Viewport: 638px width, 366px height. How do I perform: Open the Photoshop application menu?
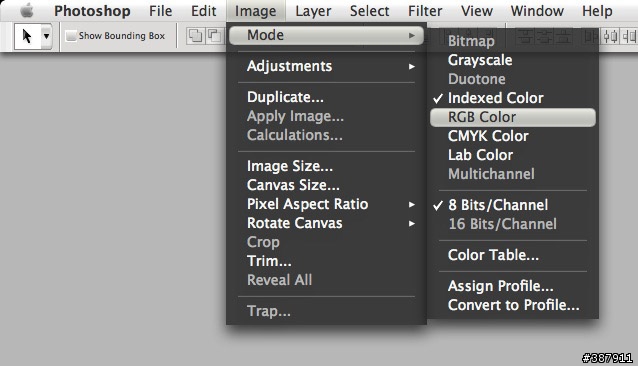[x=92, y=11]
